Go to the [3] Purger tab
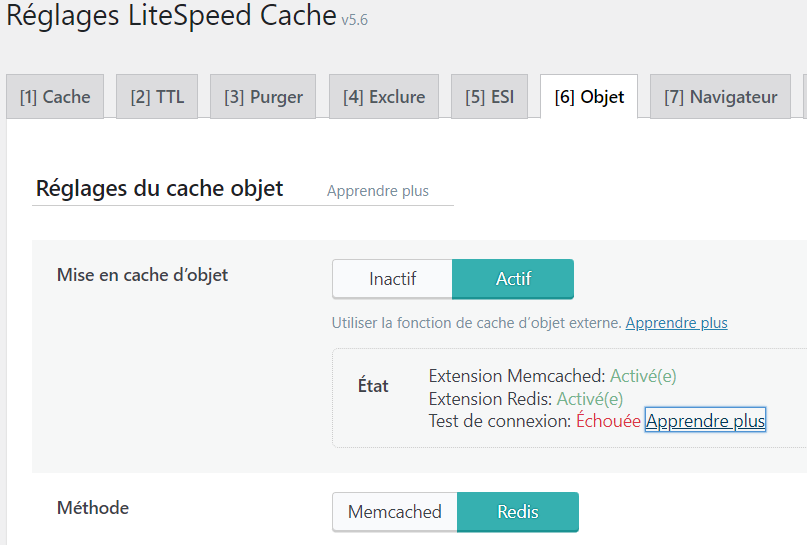Viewport: 807px width, 545px height. click(263, 97)
